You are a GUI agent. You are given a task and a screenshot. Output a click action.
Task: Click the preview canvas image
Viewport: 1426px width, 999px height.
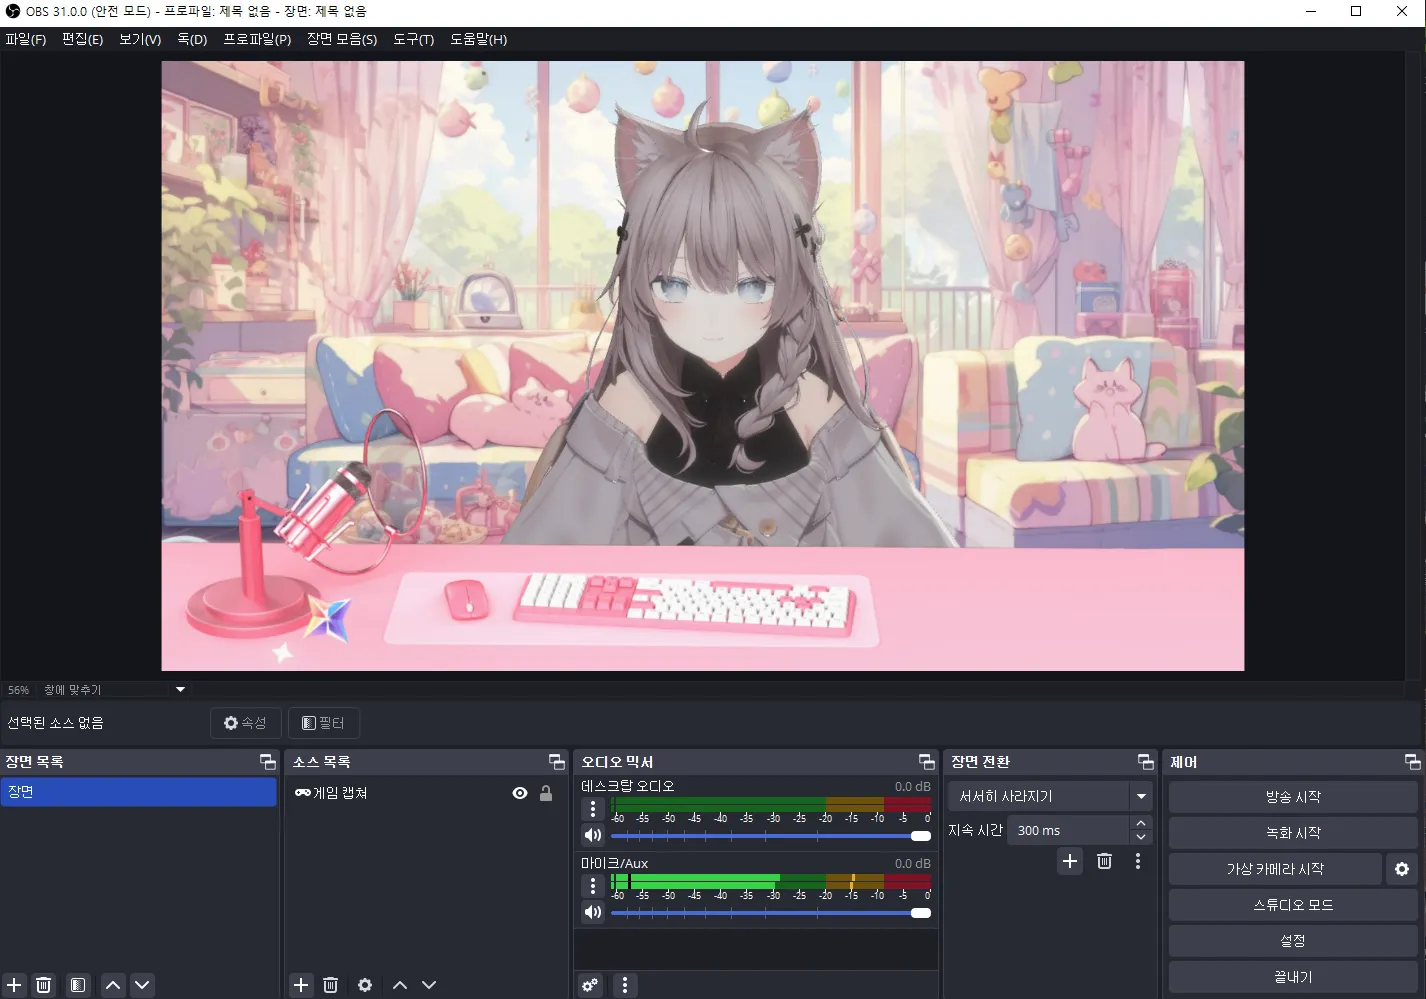[703, 366]
